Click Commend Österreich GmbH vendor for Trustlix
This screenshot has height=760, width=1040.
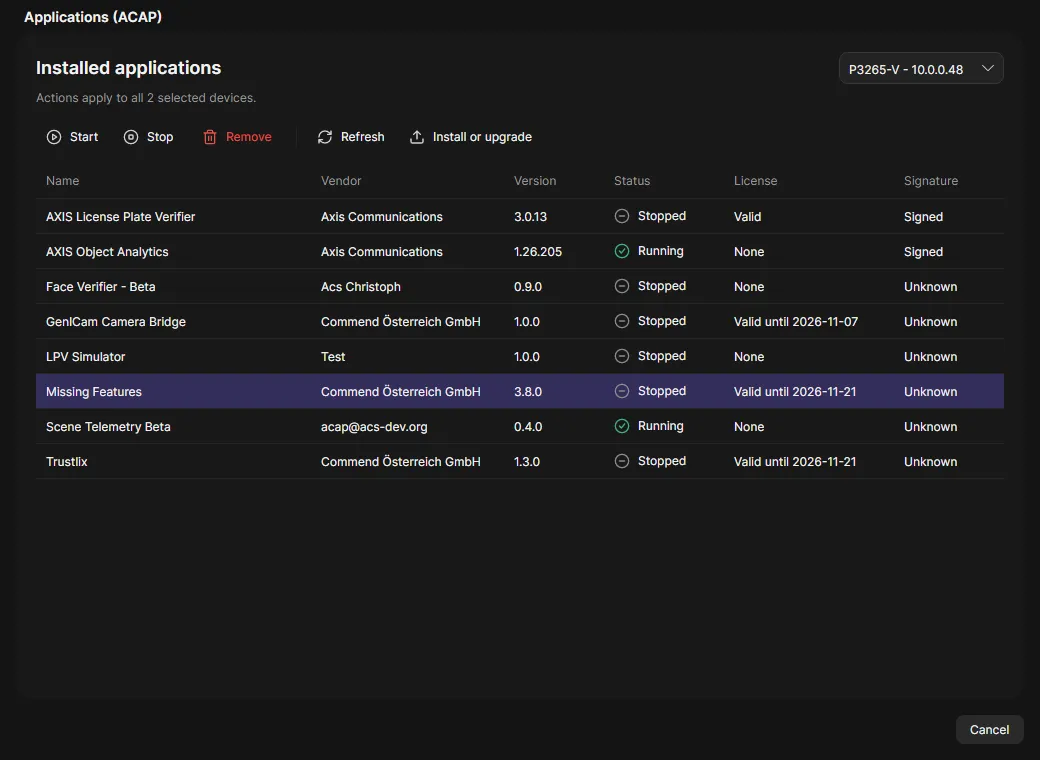(401, 462)
